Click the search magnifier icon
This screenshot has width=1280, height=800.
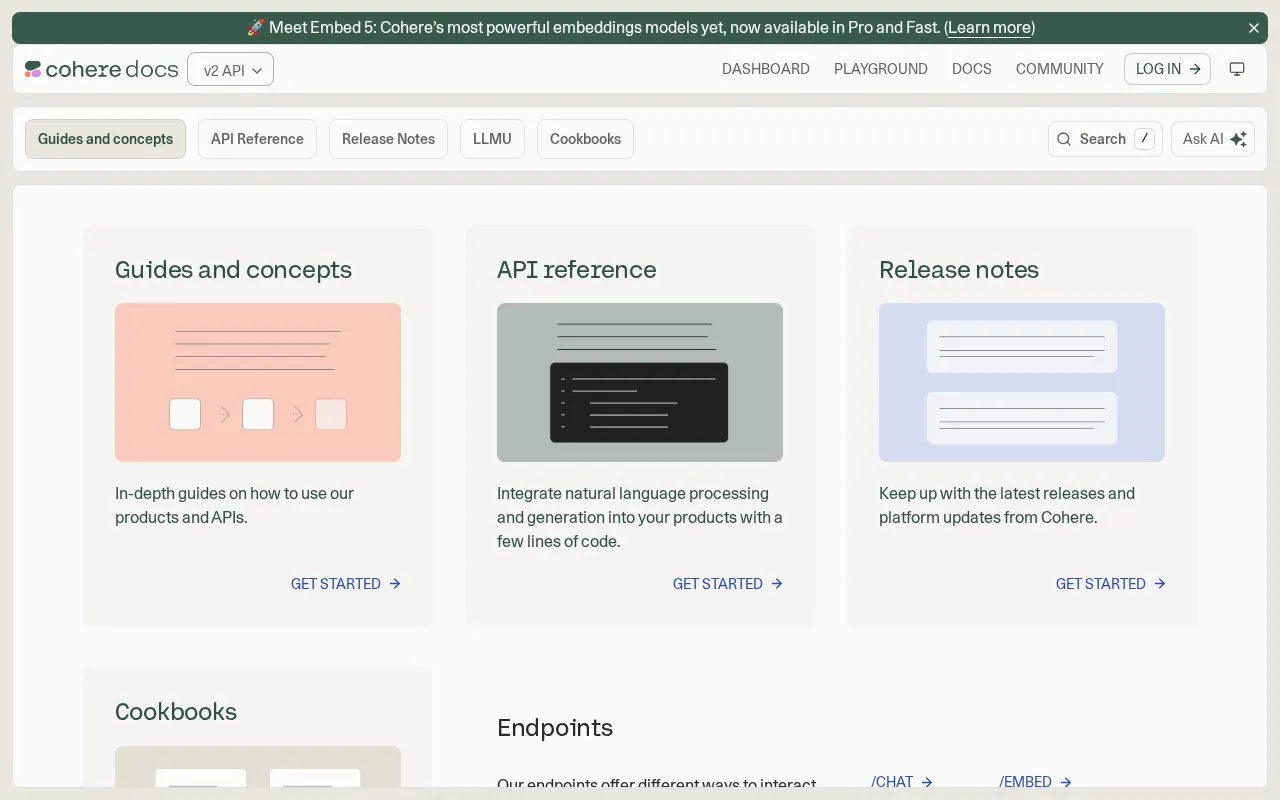coord(1064,139)
